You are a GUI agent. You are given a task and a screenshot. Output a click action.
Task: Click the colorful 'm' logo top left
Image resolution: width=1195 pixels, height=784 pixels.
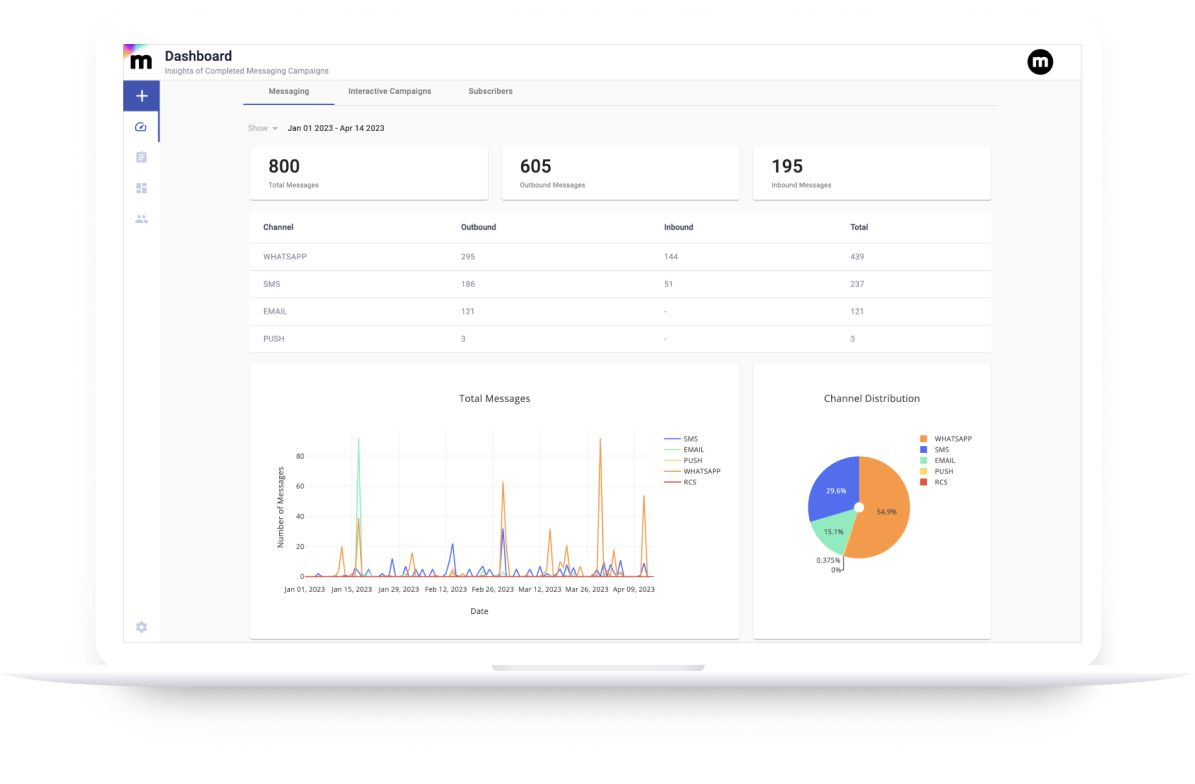tap(139, 60)
